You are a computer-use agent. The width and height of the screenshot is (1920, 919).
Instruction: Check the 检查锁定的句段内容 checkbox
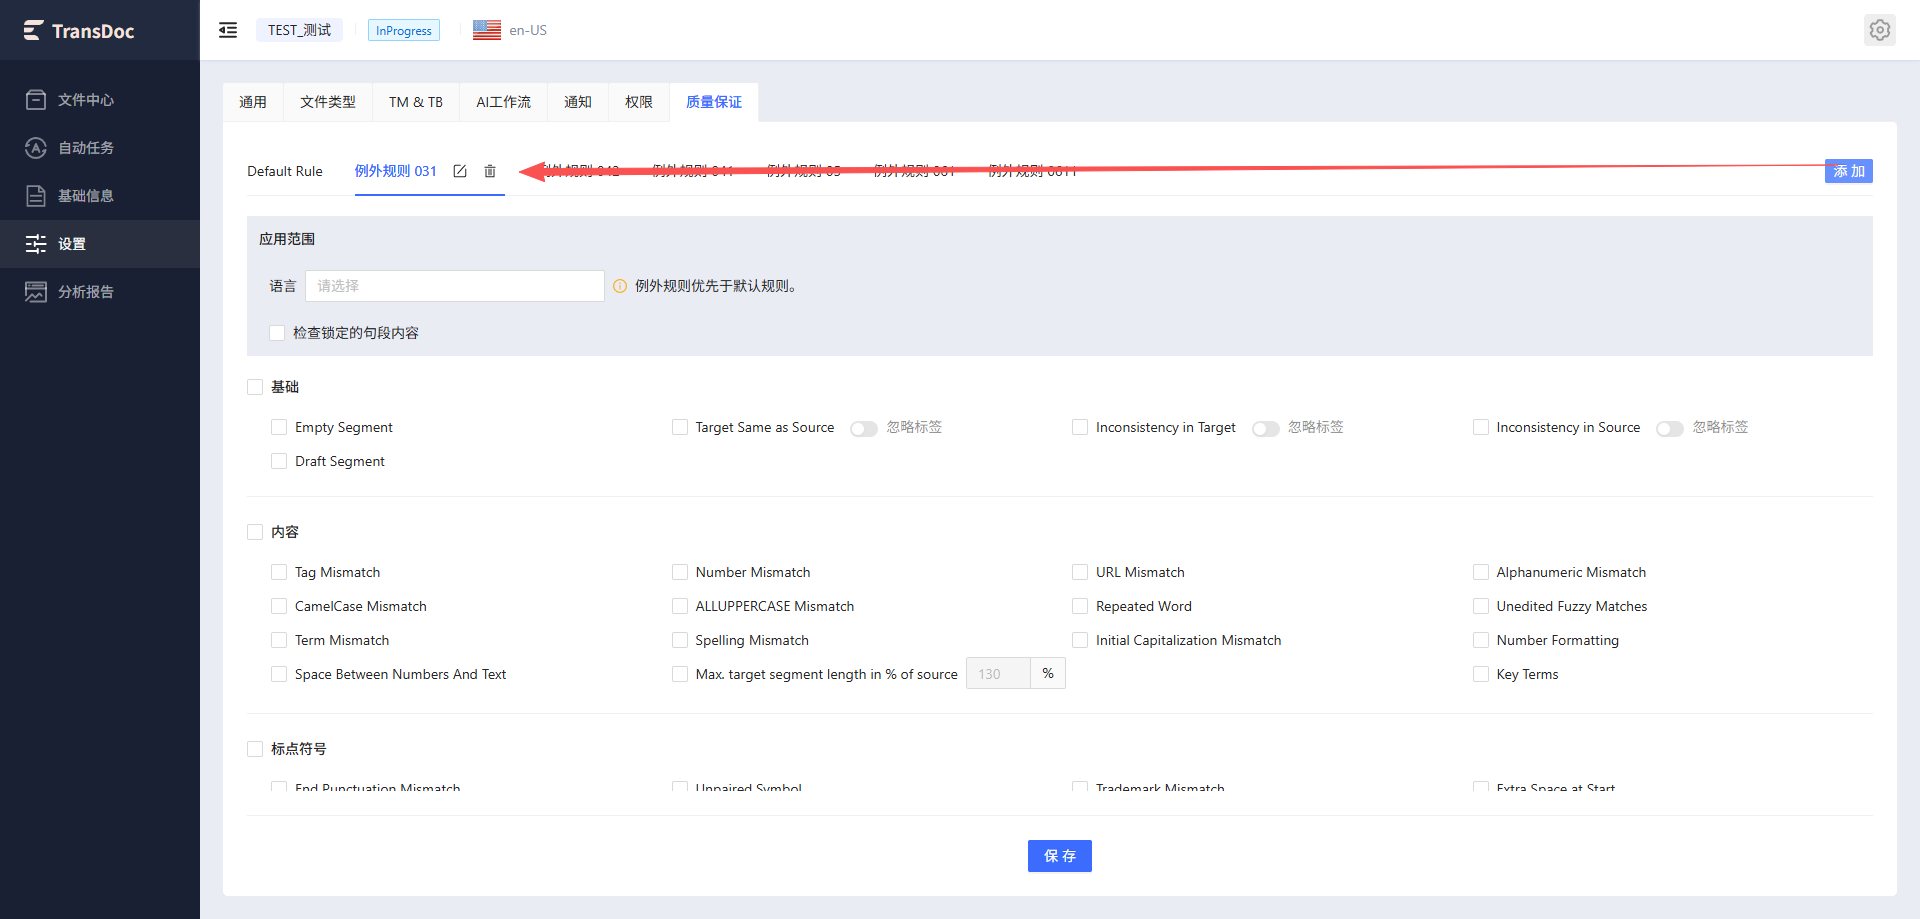click(x=277, y=333)
